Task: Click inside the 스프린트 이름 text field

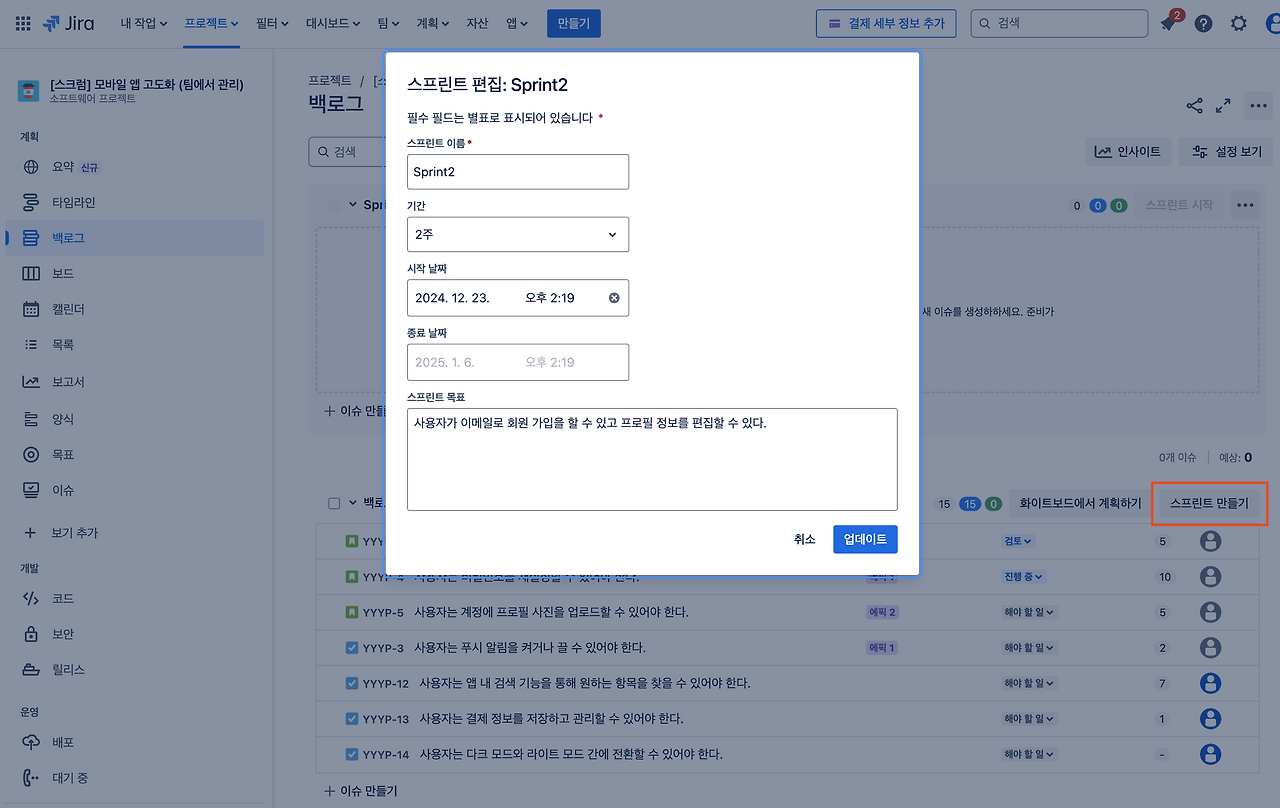Action: (x=517, y=171)
